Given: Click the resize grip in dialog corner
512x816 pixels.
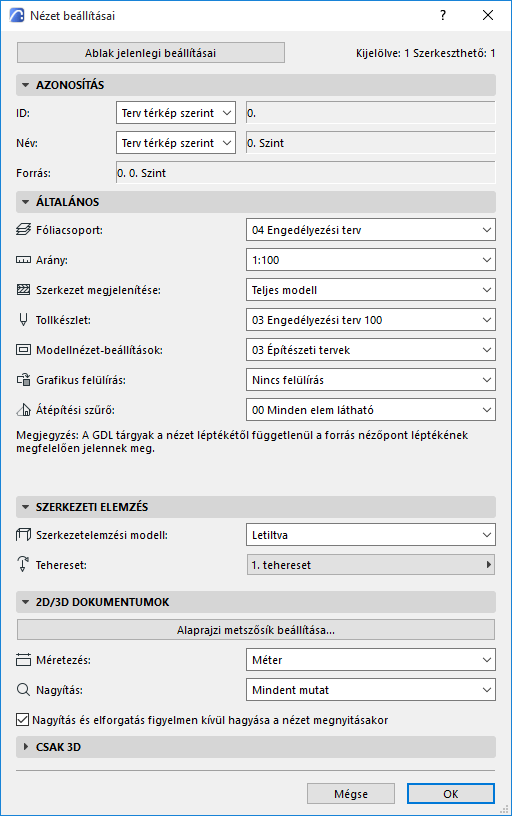Looking at the screenshot, I should click(504, 809).
